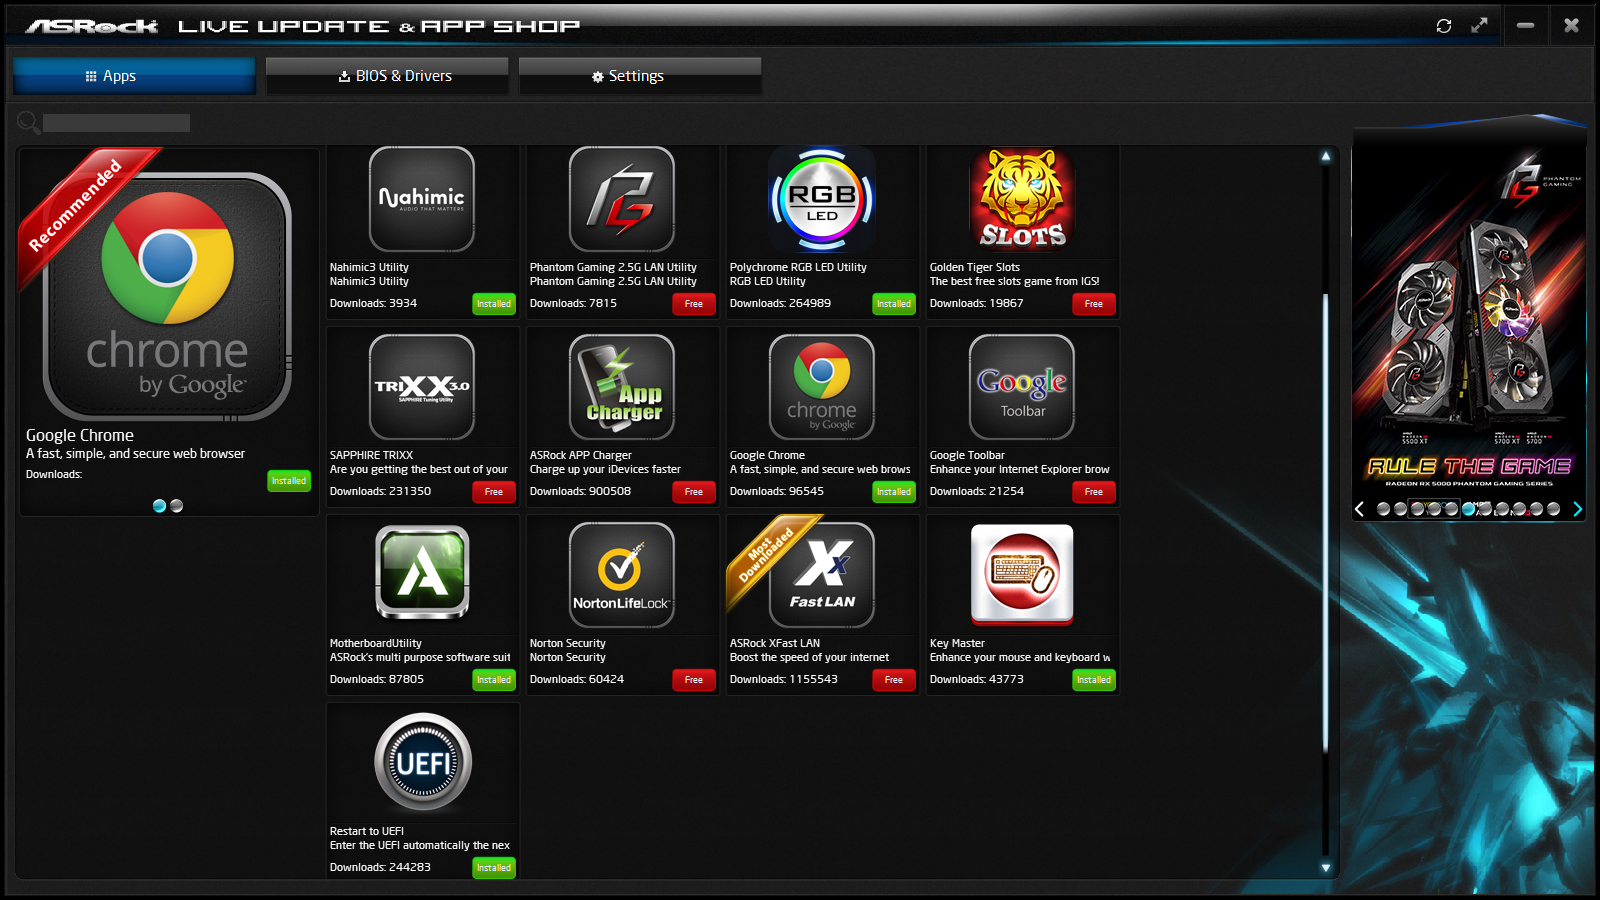
Task: Click the Free button for Phantom Gaming 2.5G LAN Utility
Action: pyautogui.click(x=694, y=304)
